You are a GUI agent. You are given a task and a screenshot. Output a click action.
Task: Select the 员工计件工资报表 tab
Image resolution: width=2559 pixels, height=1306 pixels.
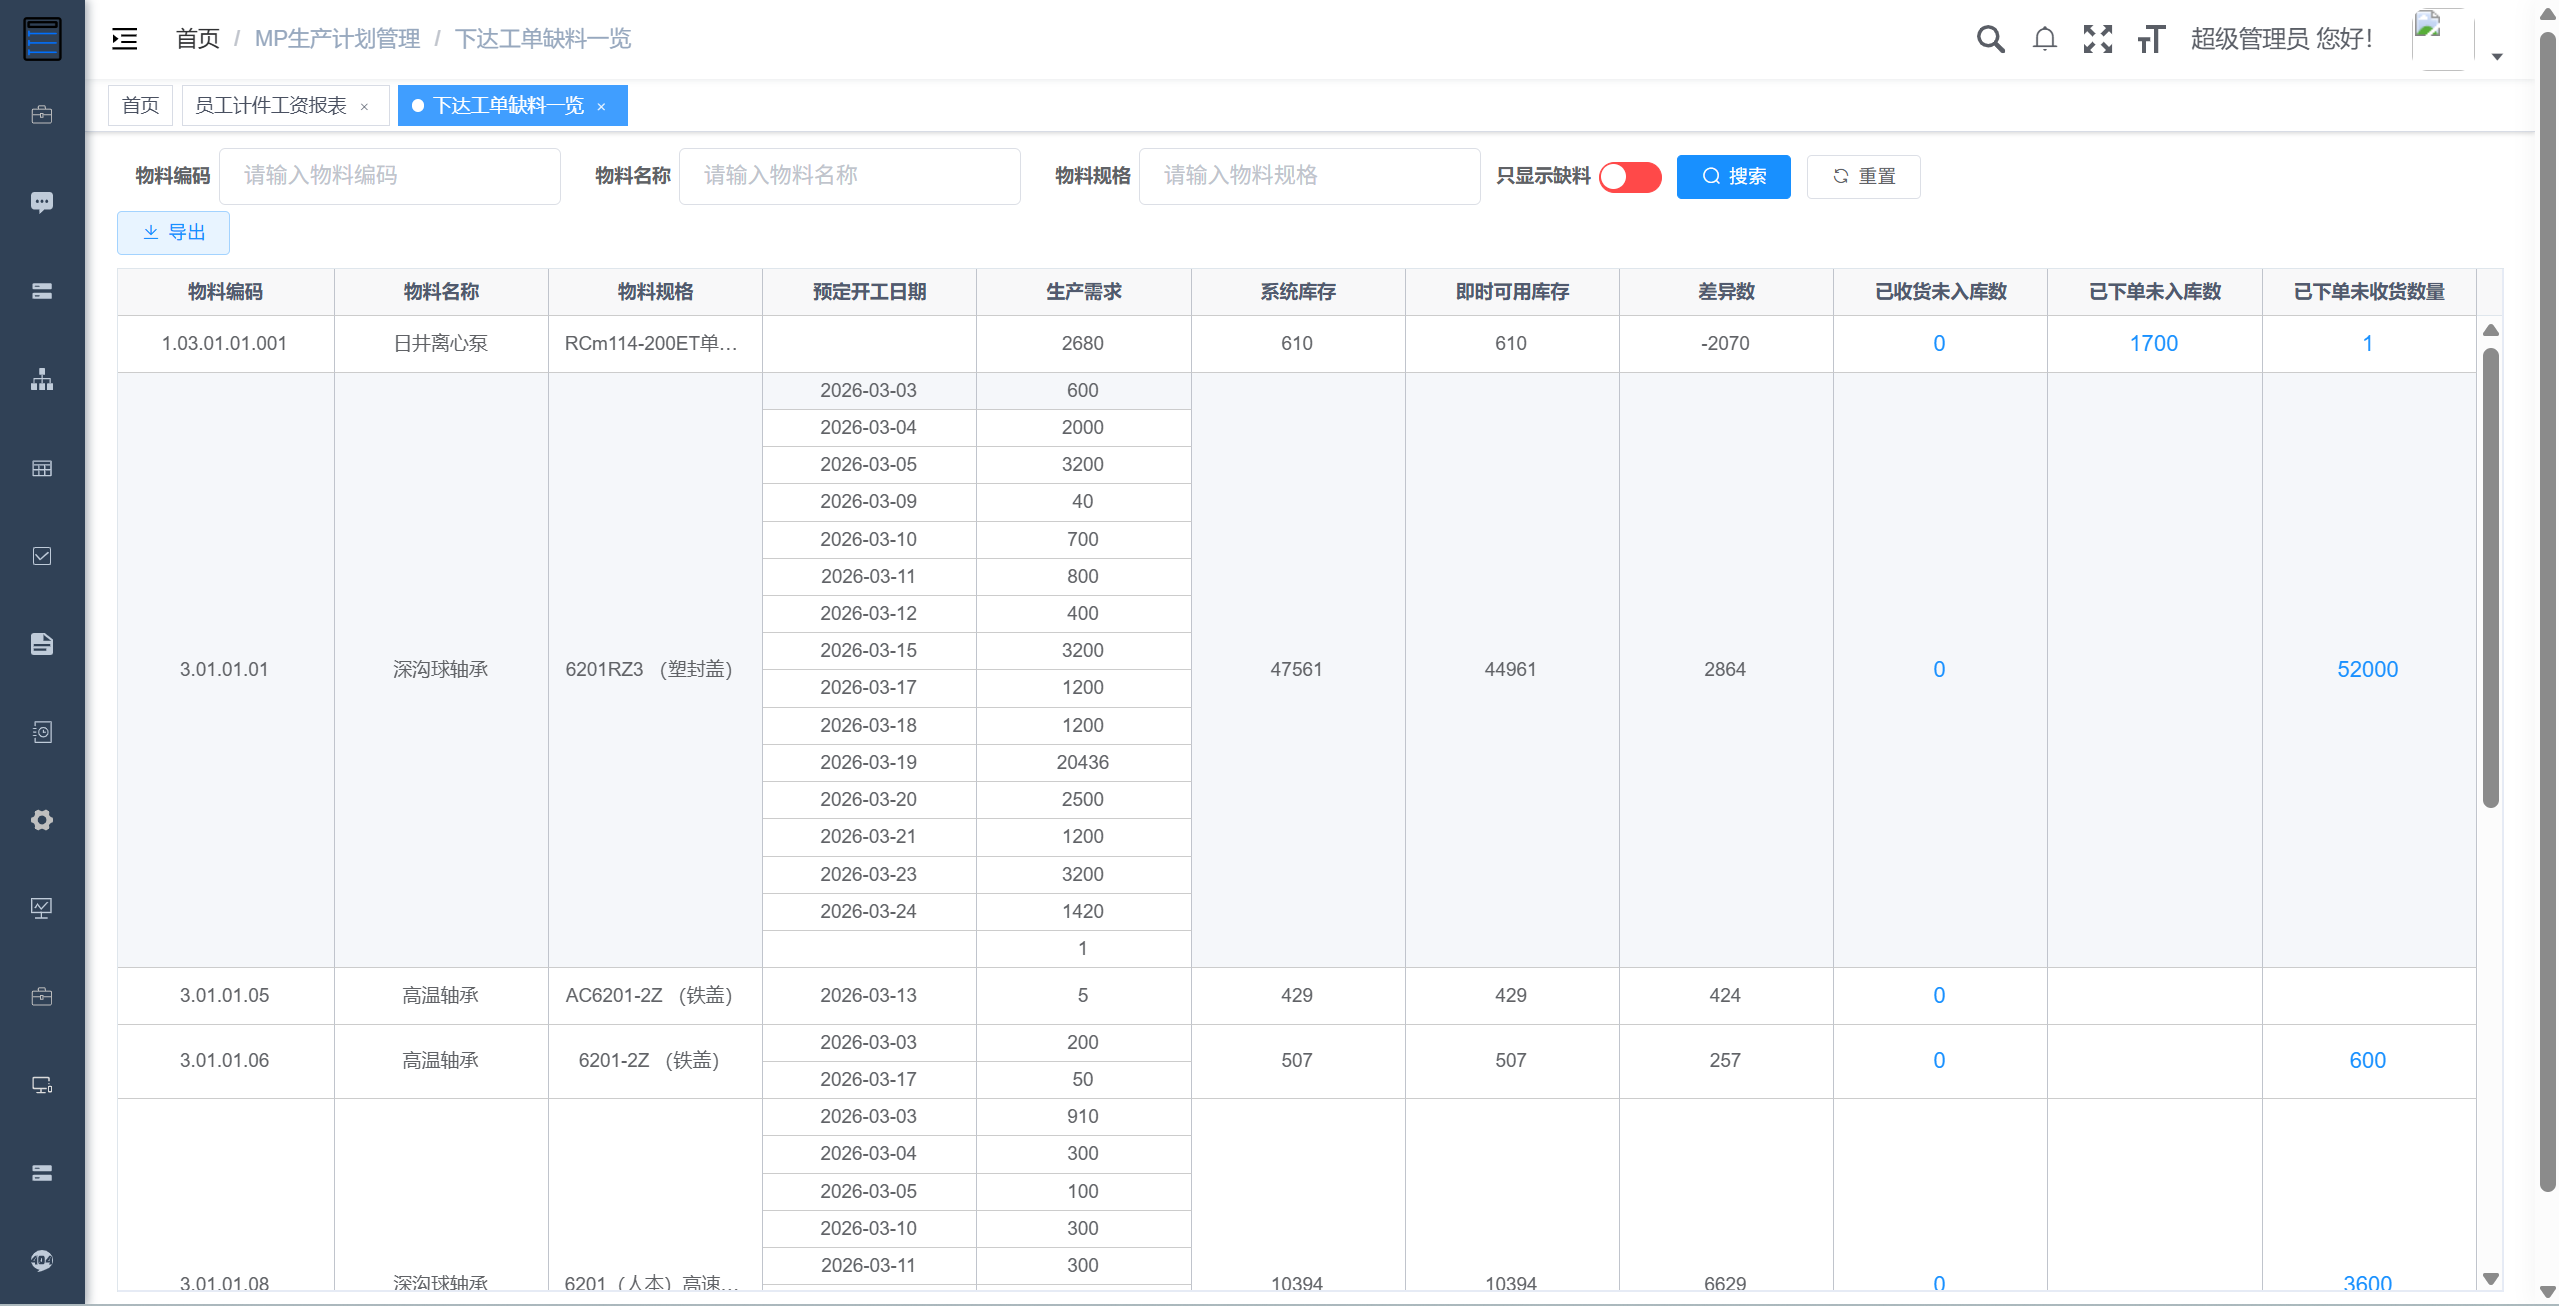click(272, 105)
